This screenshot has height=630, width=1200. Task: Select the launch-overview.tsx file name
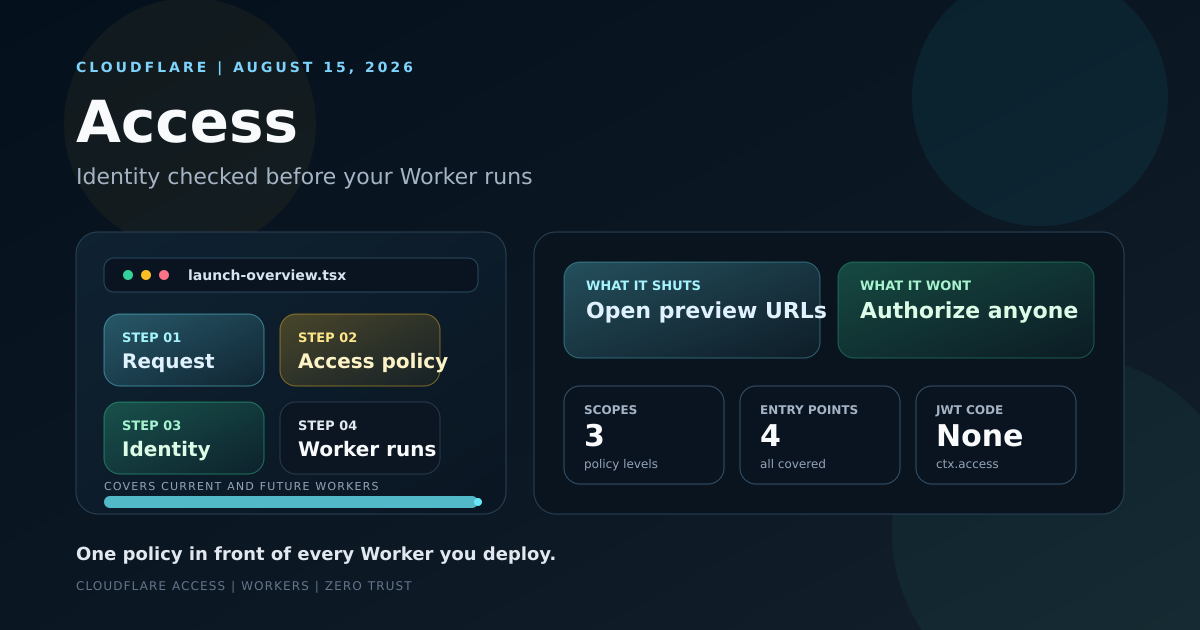tap(267, 275)
